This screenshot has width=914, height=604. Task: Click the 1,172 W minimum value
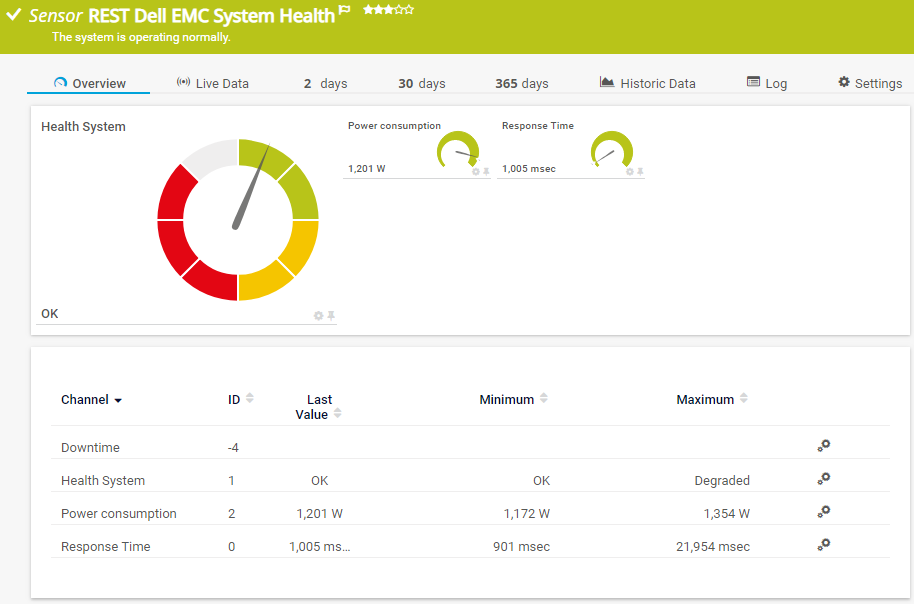coord(526,514)
